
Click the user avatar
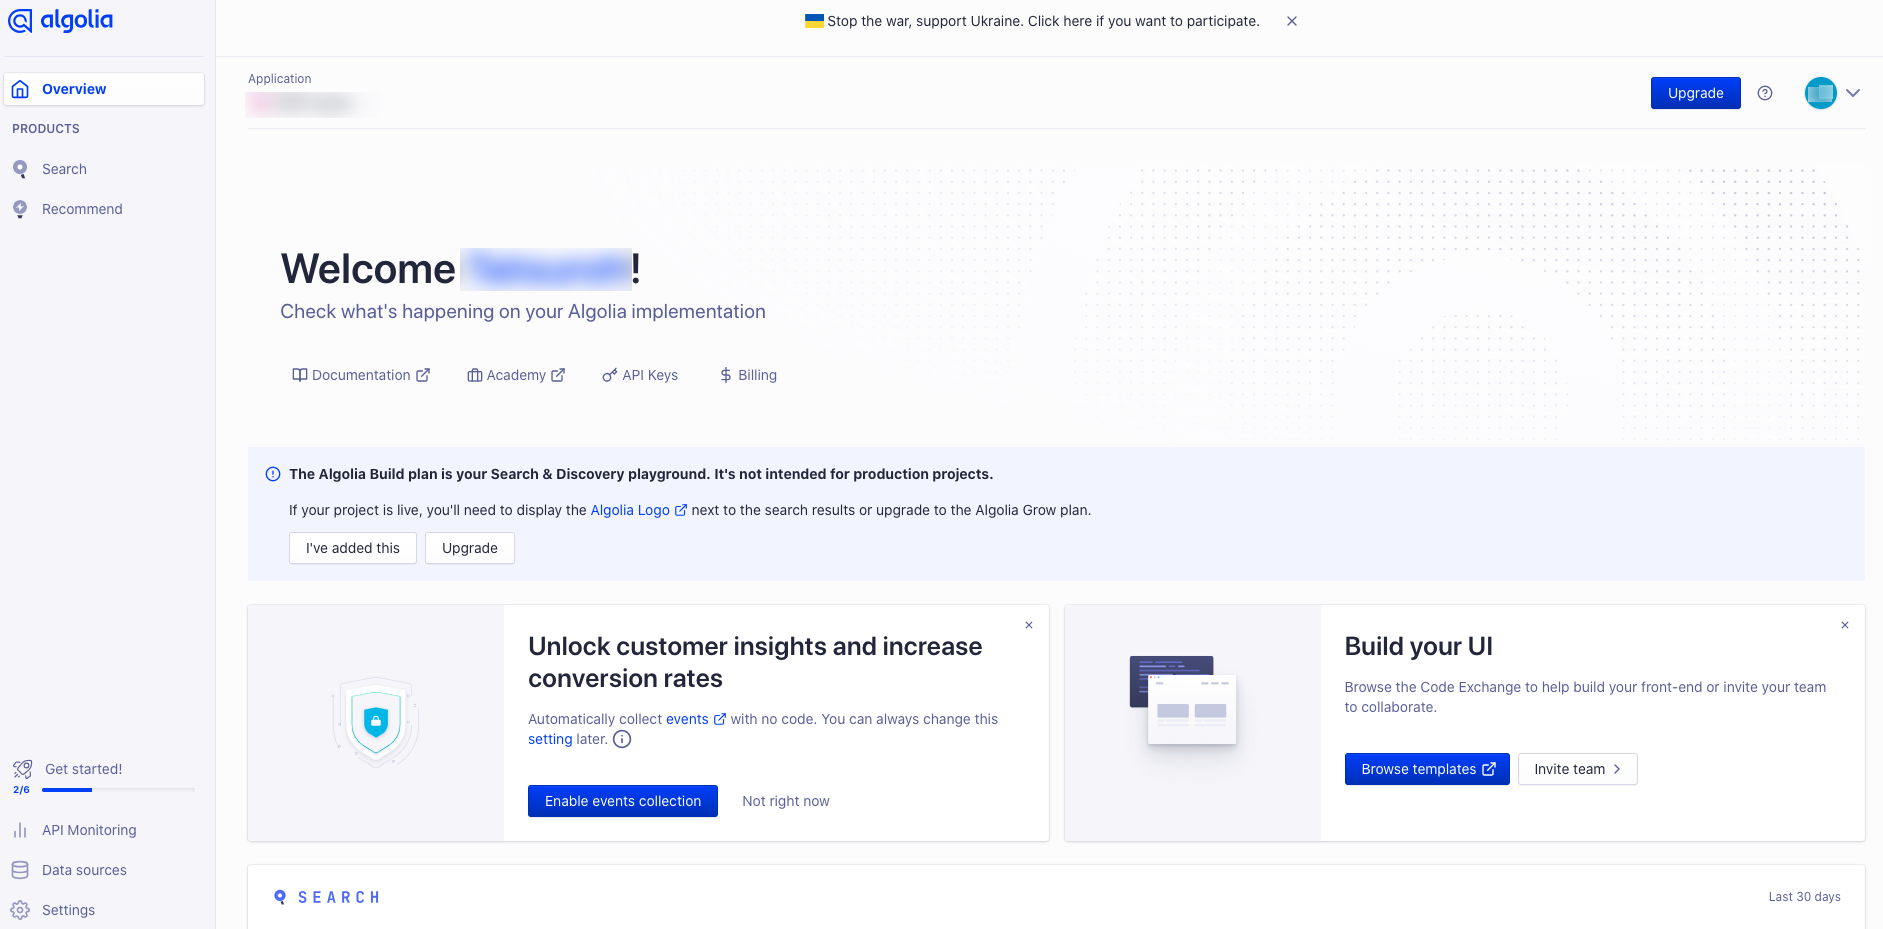click(1820, 93)
